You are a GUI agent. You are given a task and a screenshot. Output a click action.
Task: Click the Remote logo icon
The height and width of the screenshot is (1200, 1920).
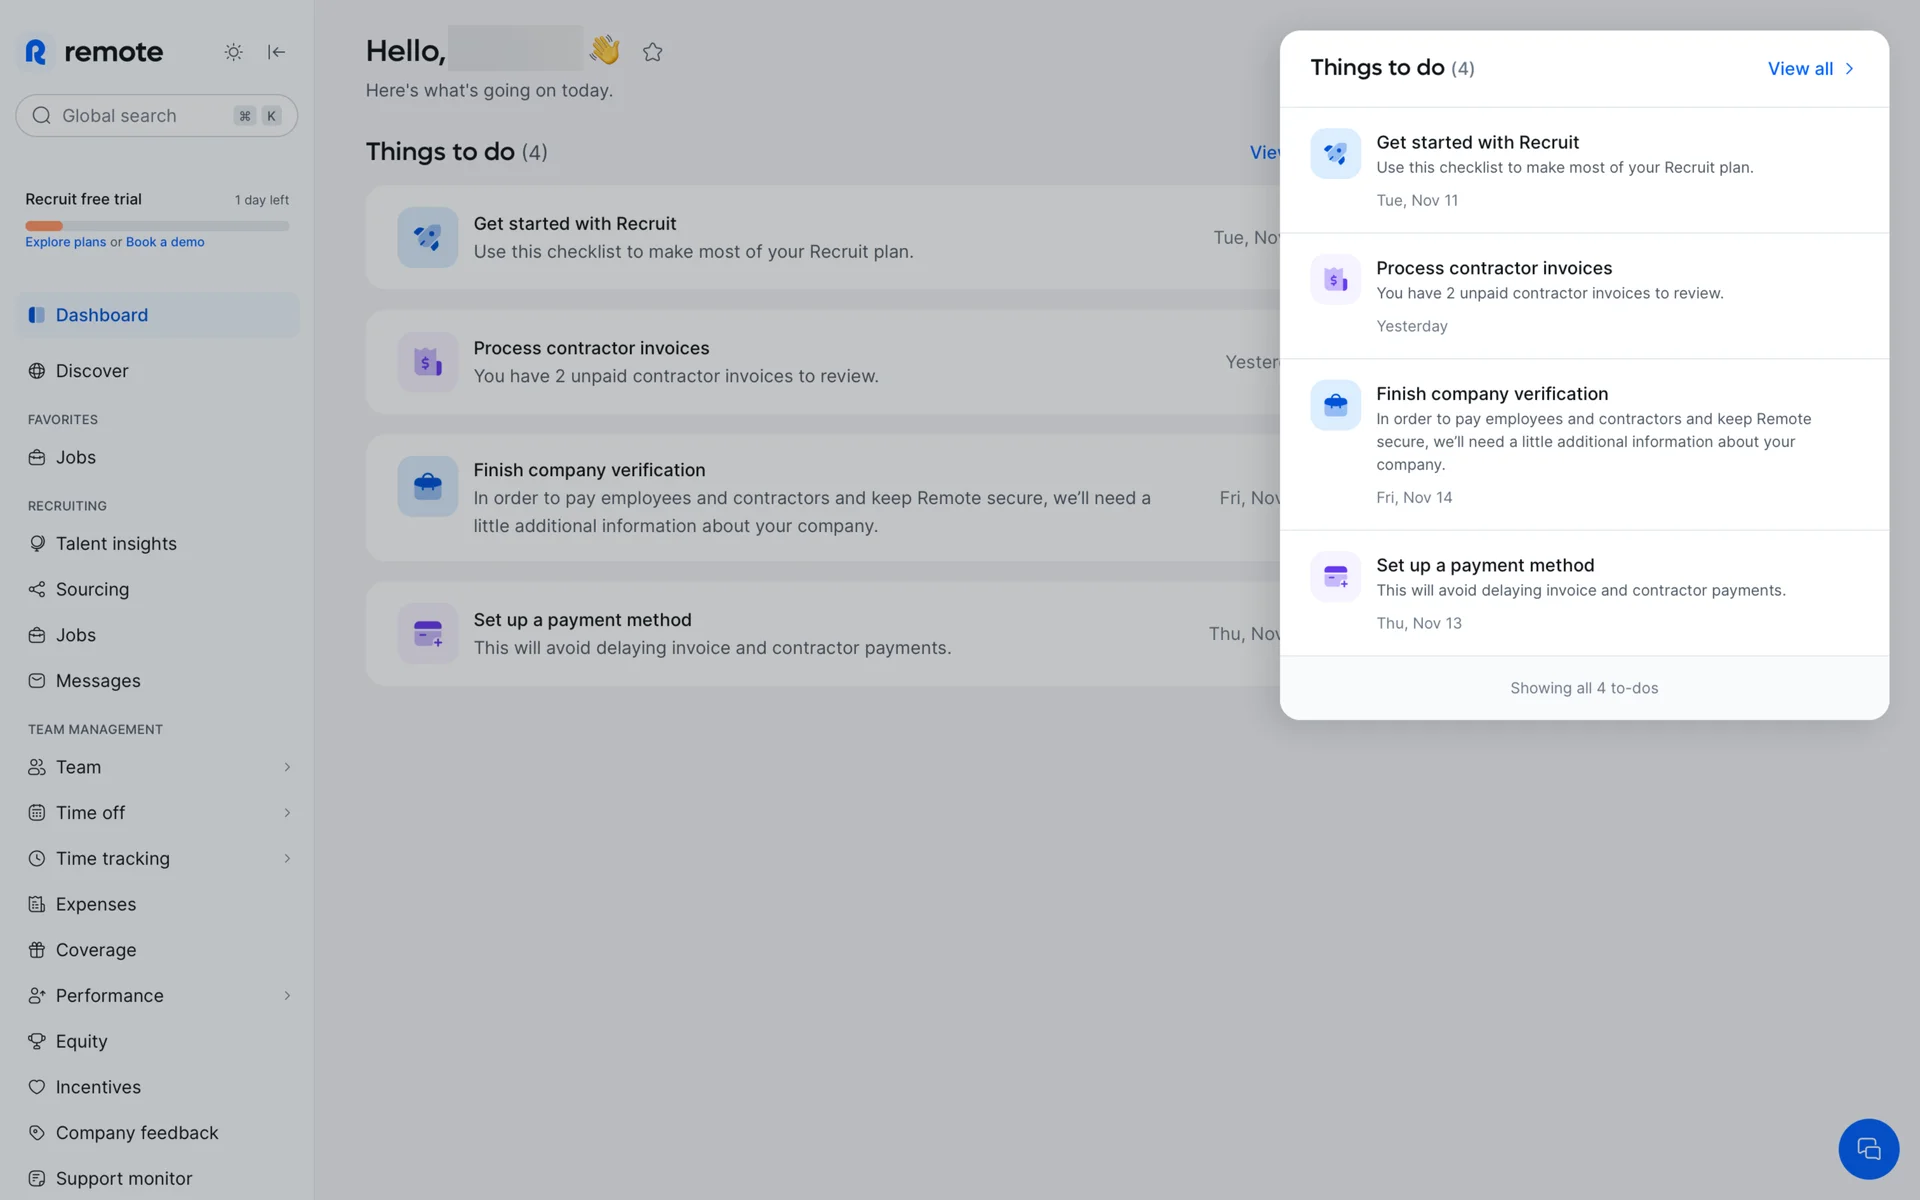[36, 52]
